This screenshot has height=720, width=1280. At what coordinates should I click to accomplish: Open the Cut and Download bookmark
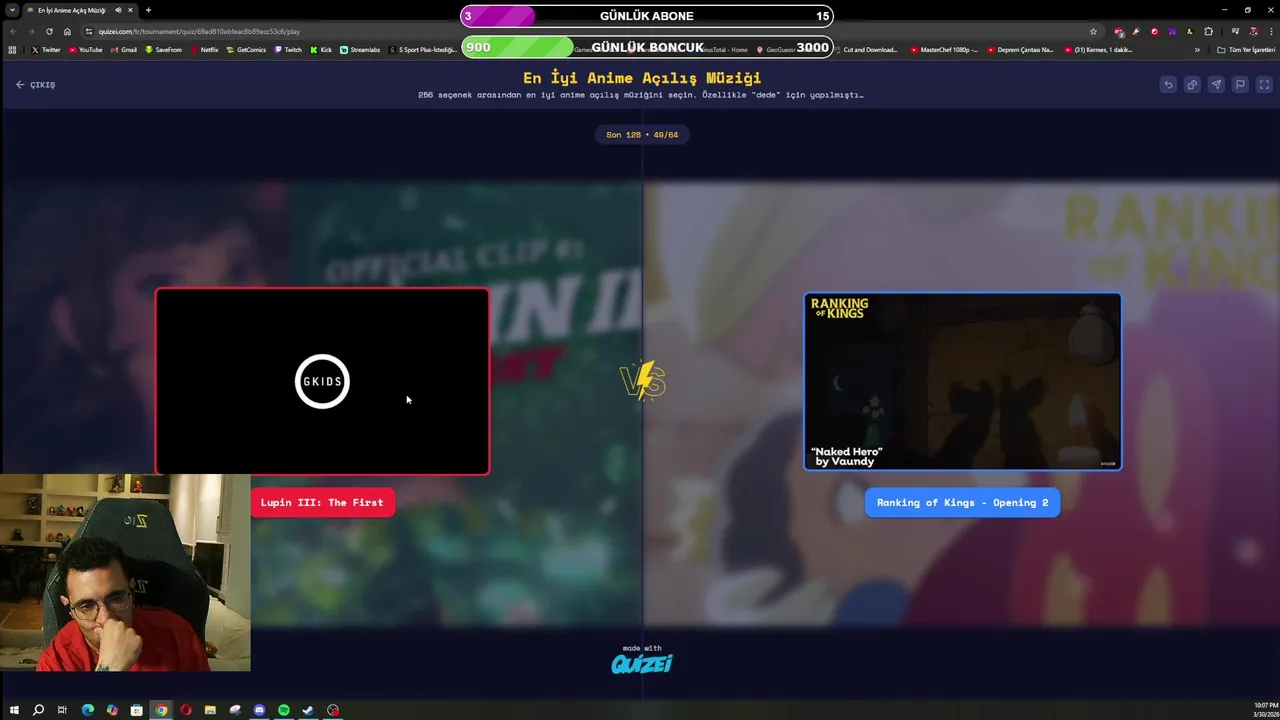(x=866, y=50)
